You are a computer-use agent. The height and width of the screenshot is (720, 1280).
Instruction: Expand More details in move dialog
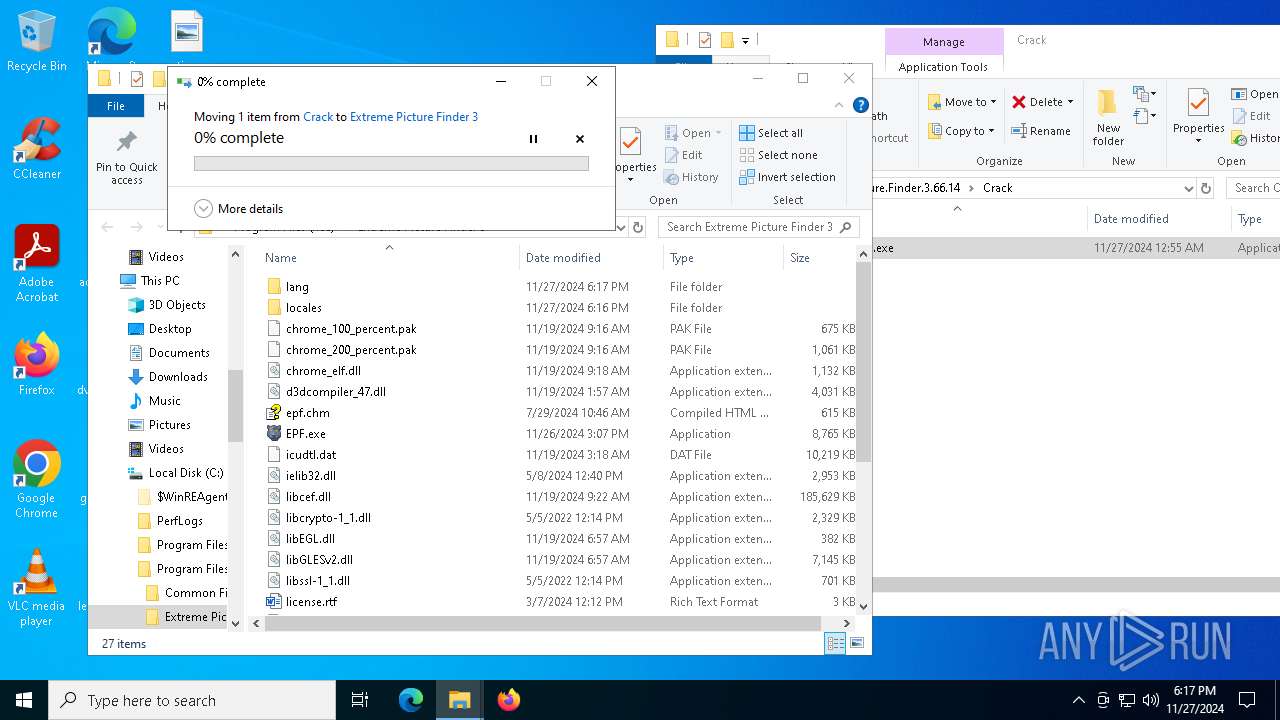click(x=238, y=209)
